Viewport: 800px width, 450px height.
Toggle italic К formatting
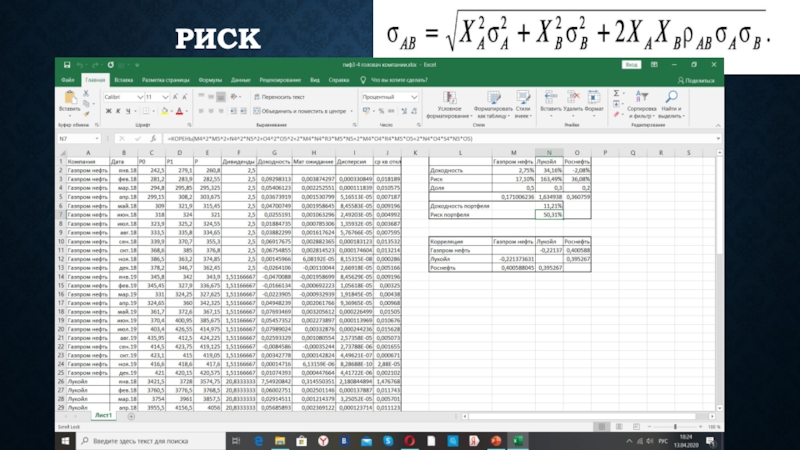click(118, 111)
